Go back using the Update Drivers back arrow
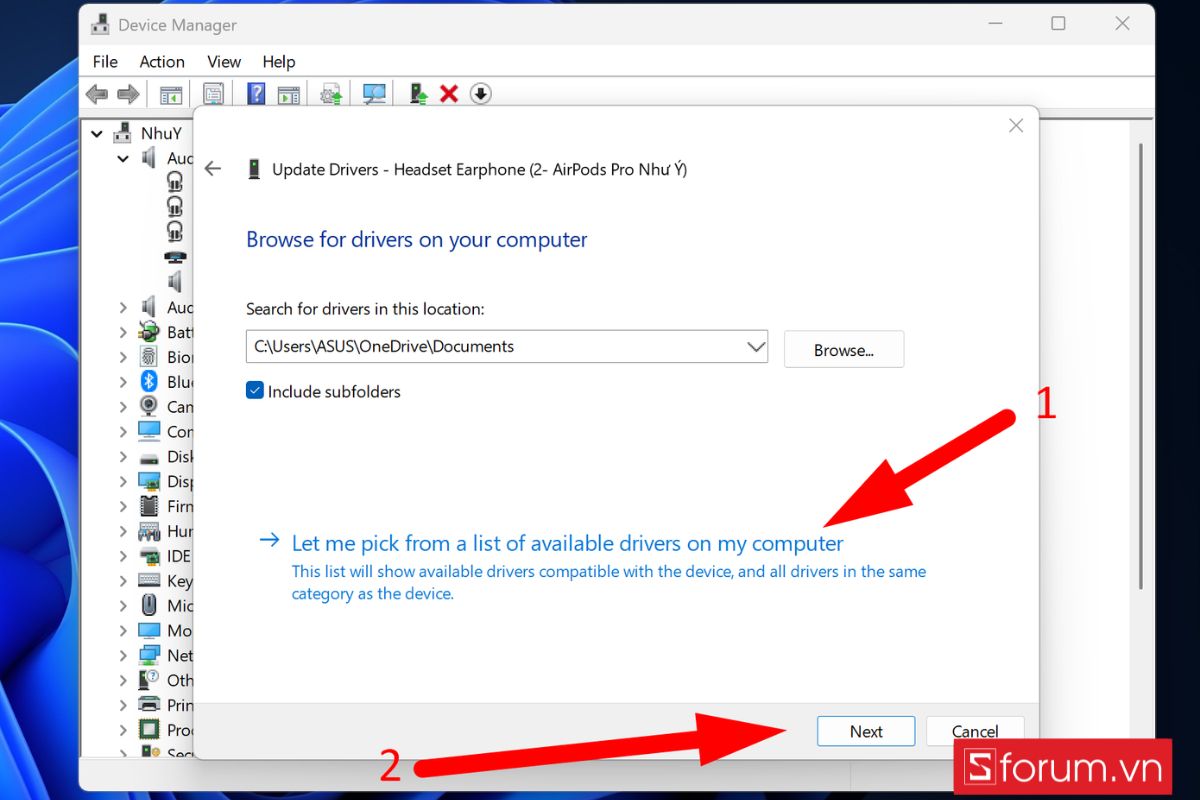Viewport: 1200px width, 800px height. click(212, 169)
